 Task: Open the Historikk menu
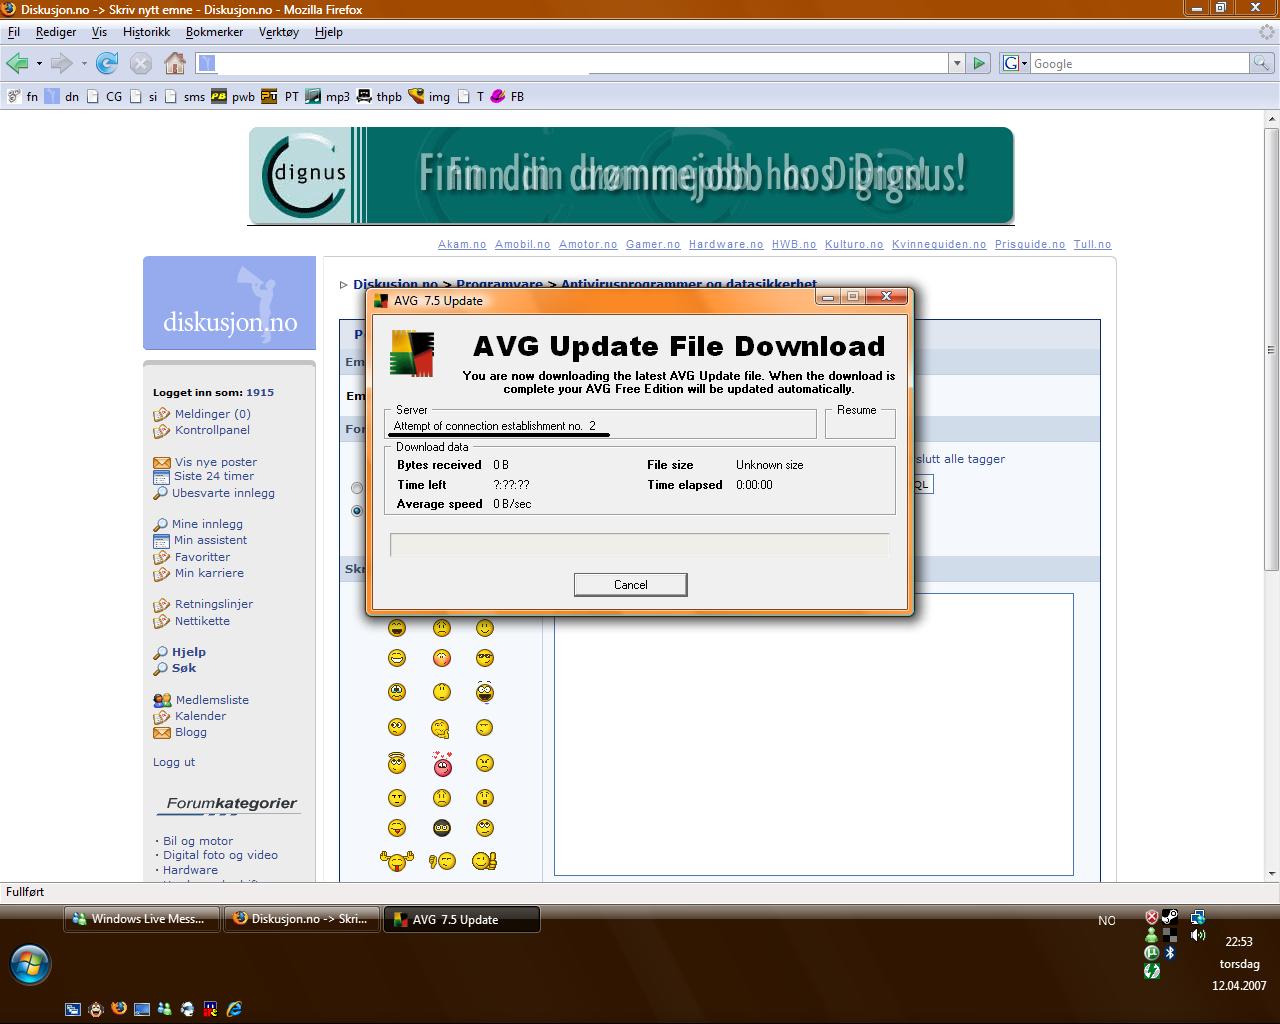coord(146,32)
